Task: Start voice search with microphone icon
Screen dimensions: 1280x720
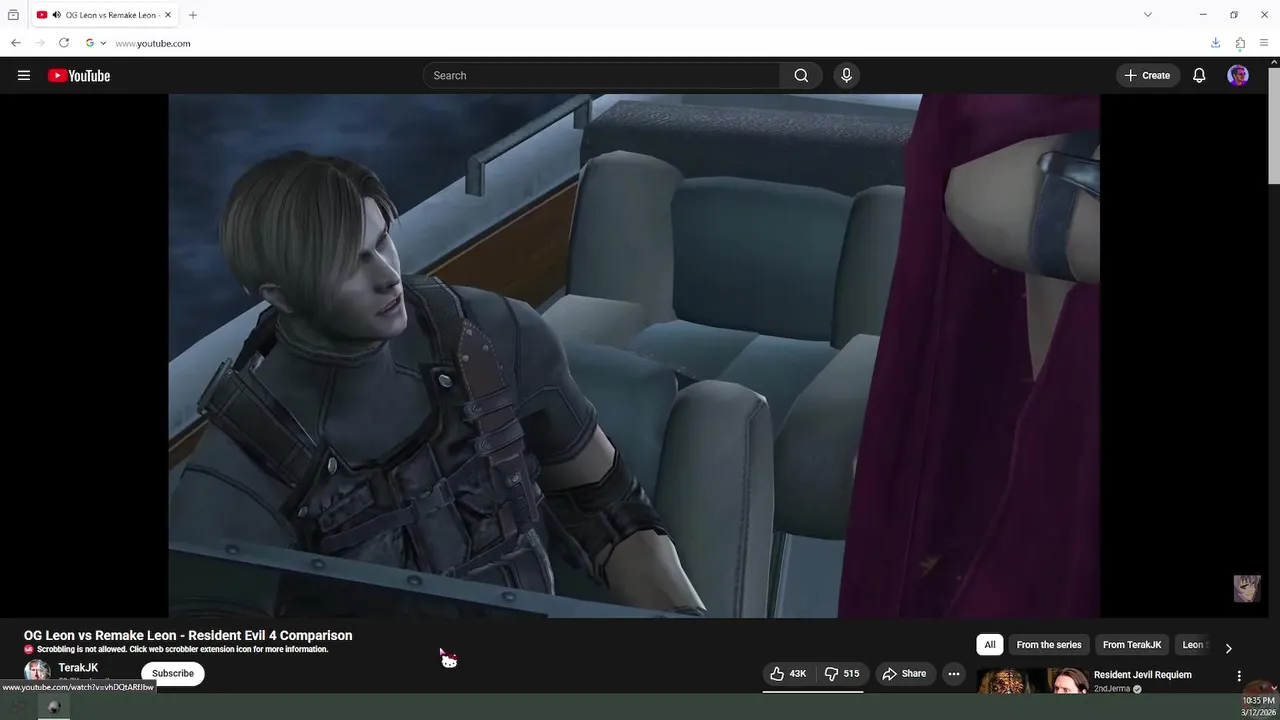Action: click(x=846, y=75)
